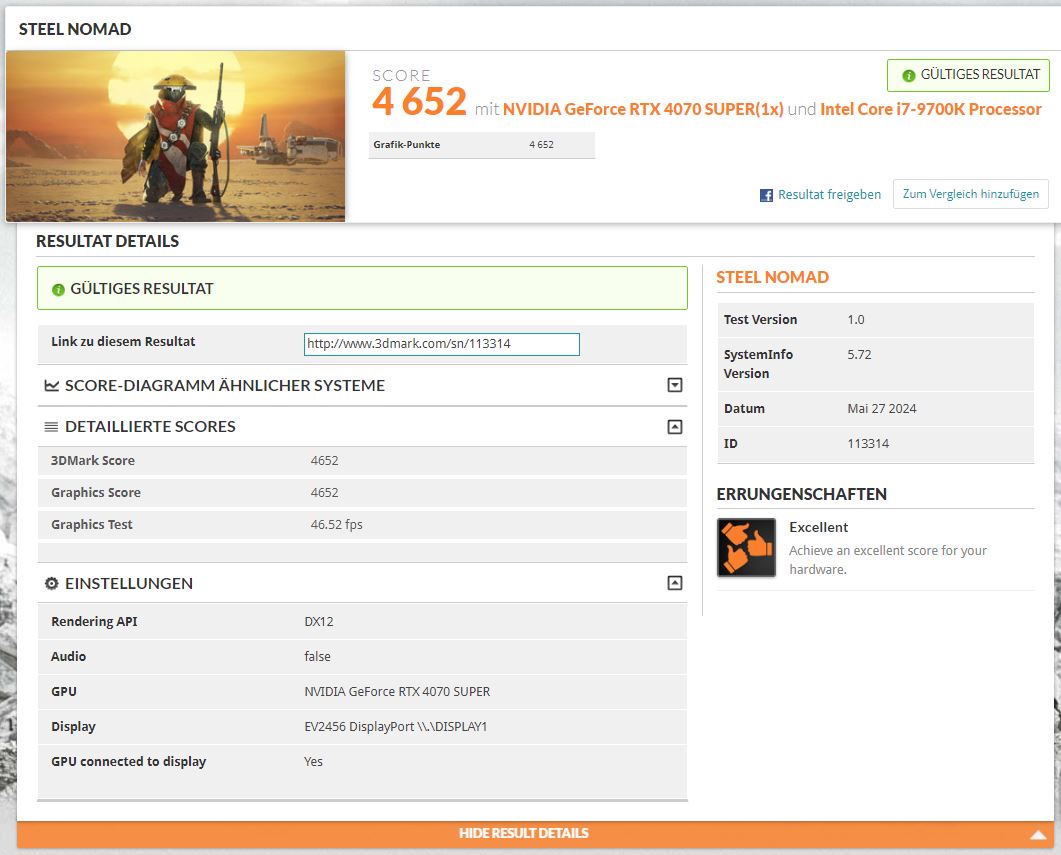The image size is (1061, 855).
Task: Click the result link field containing 3dmark.com/sn/113314
Action: tap(442, 344)
